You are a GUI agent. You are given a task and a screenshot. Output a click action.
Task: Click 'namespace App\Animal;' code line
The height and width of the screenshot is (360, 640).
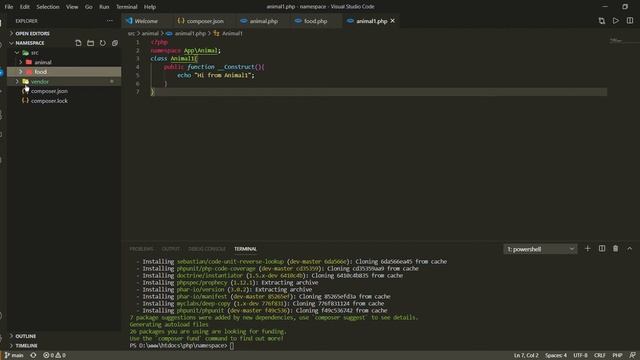(x=185, y=51)
